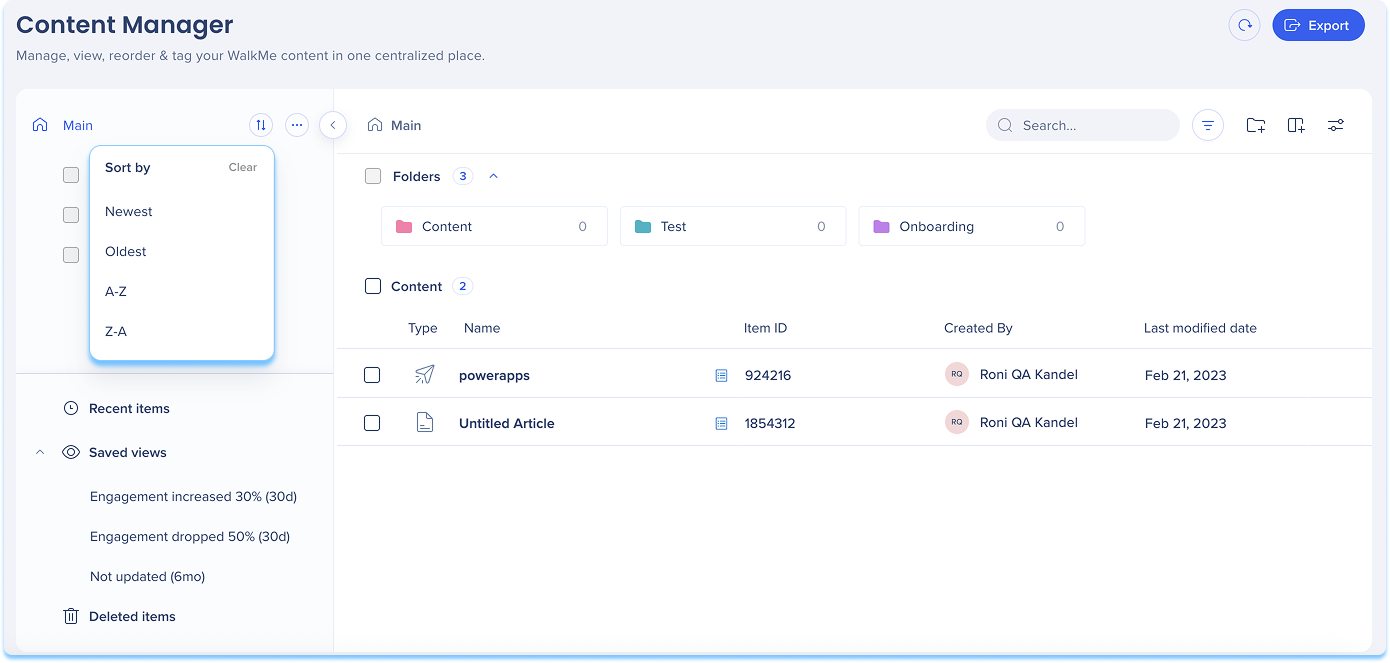Click the Main home icon in sidebar
Screen dimensions: 1390x663
pyautogui.click(x=40, y=125)
